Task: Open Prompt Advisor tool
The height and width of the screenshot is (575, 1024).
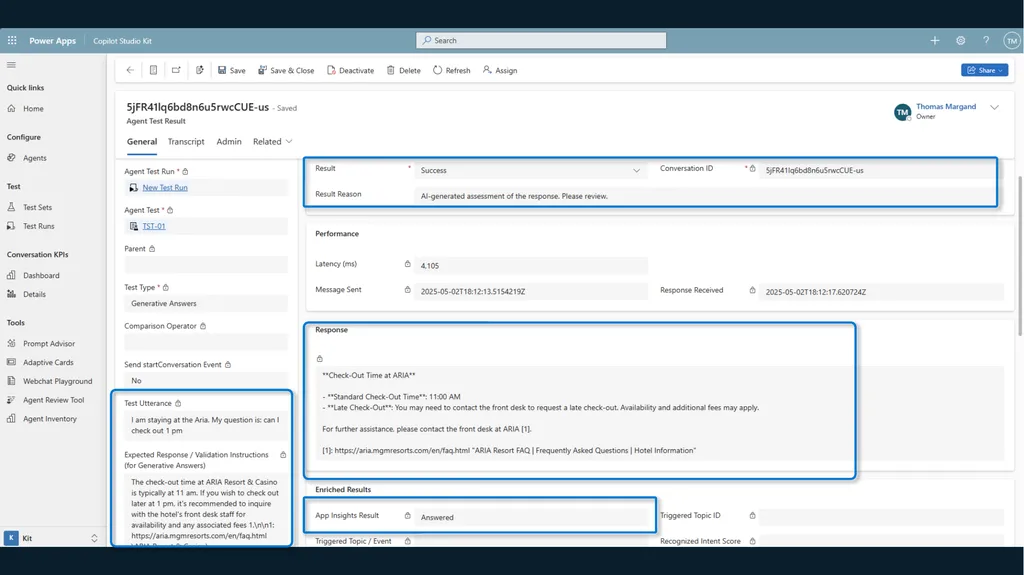Action: click(x=49, y=343)
